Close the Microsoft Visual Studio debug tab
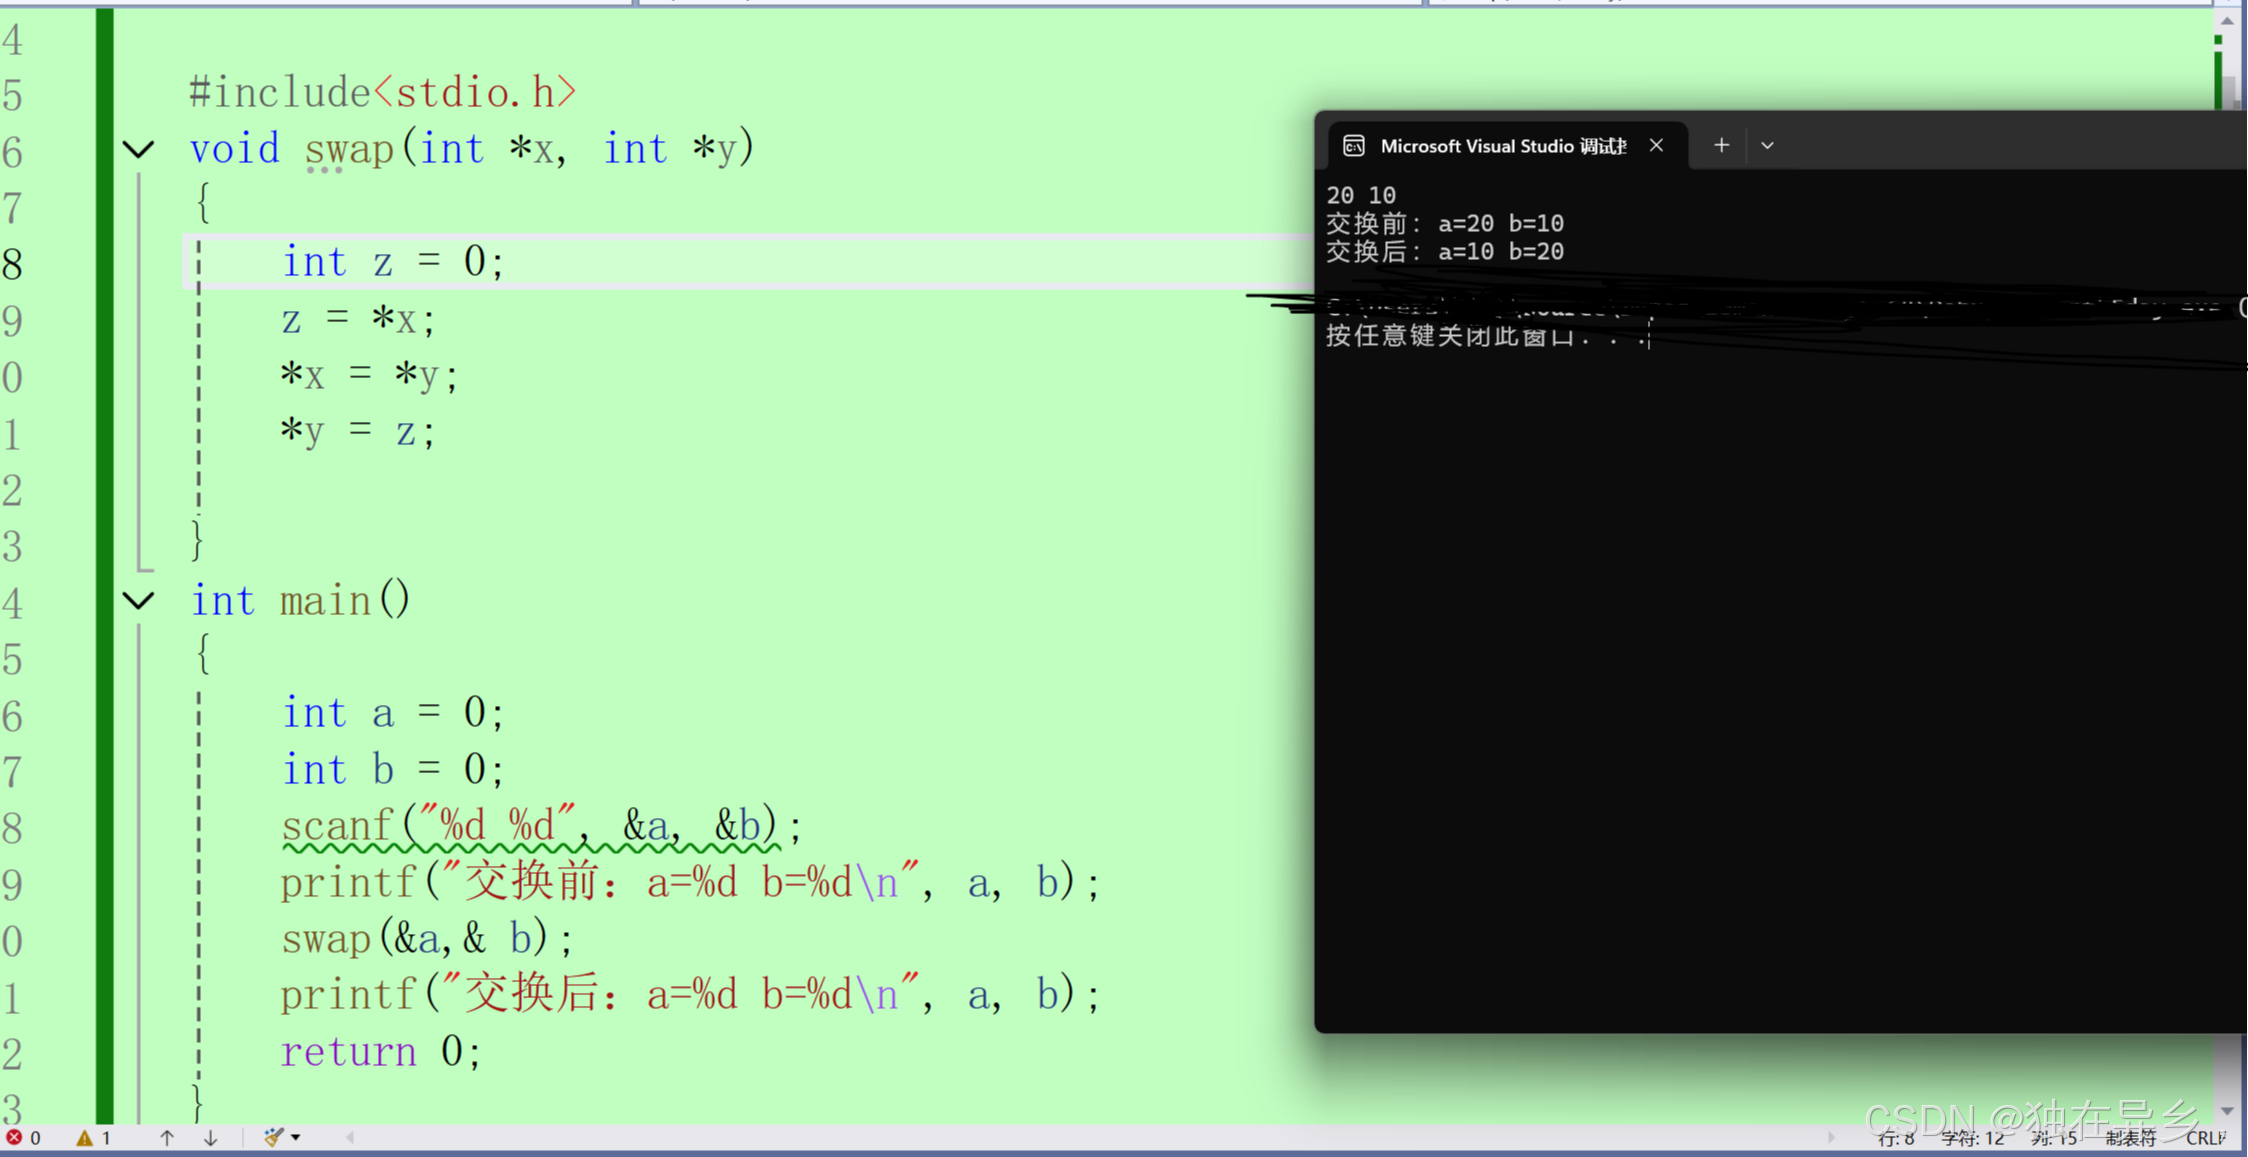The image size is (2248, 1157). [x=1656, y=146]
